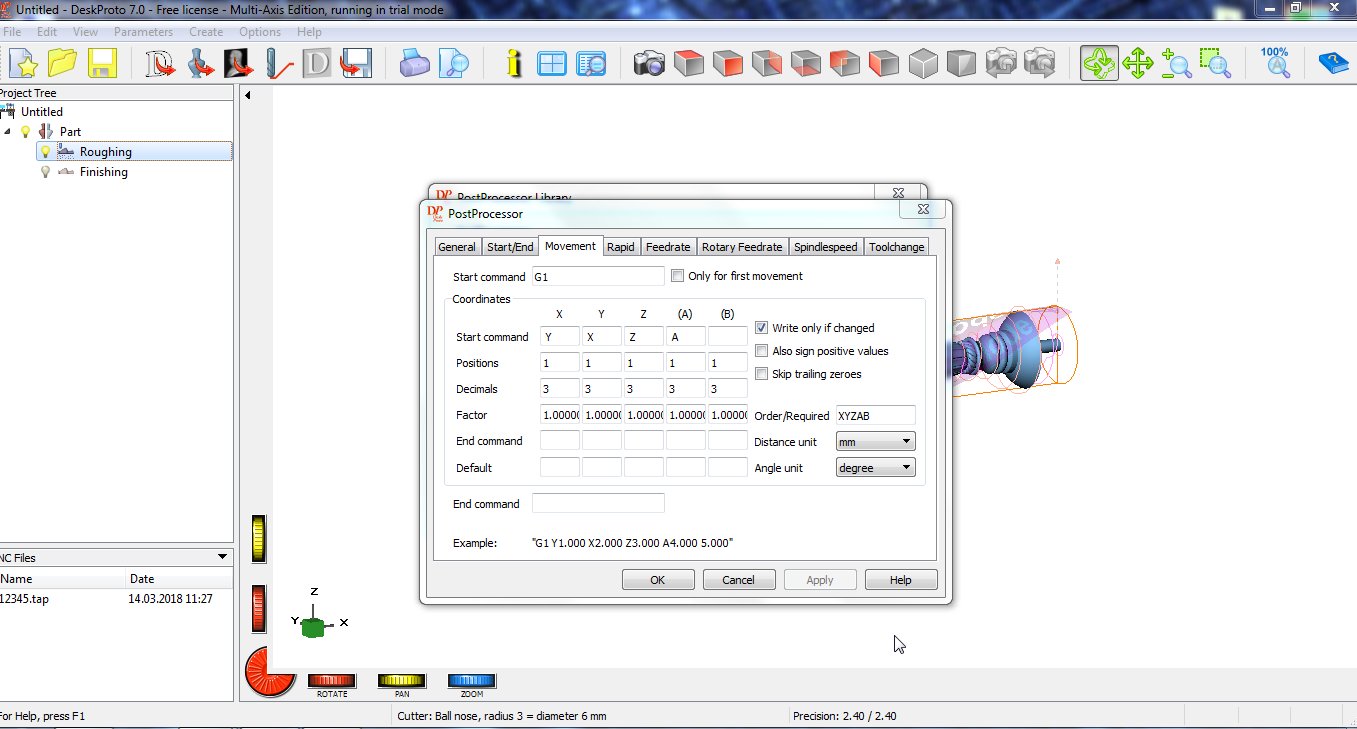This screenshot has width=1357, height=729.
Task: Save the project with the floppy icon
Action: coord(102,64)
